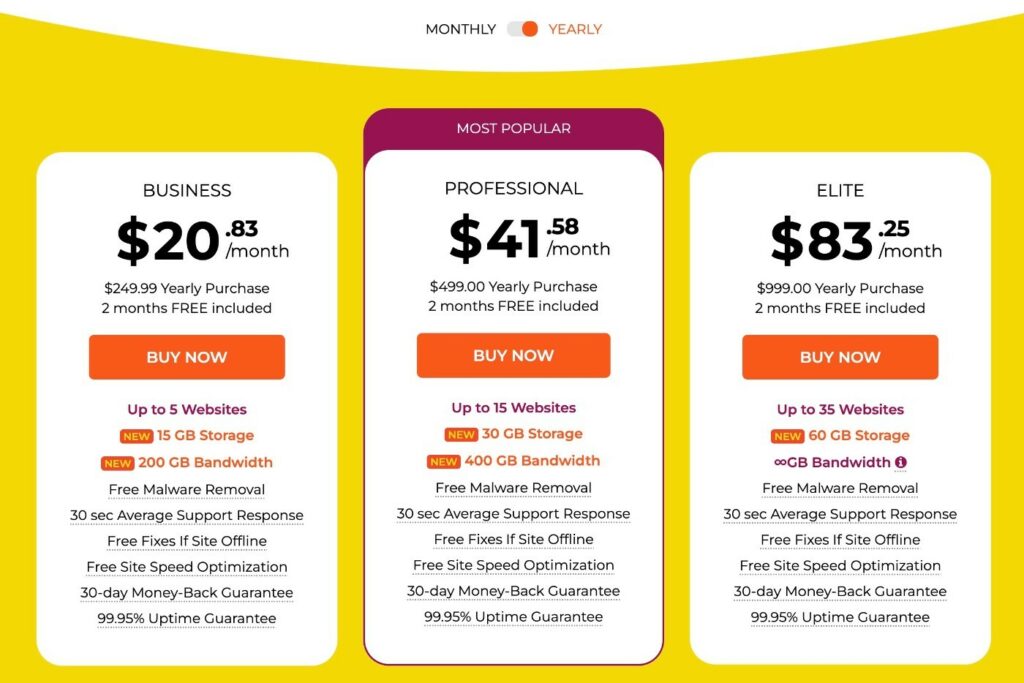Image resolution: width=1024 pixels, height=683 pixels.
Task: Click BUY NOW for Elite plan
Action: (x=840, y=357)
